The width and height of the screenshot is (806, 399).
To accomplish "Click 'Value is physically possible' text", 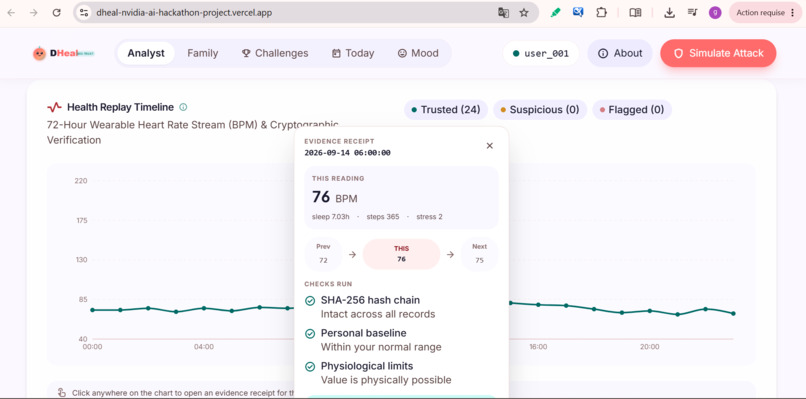I will (386, 380).
